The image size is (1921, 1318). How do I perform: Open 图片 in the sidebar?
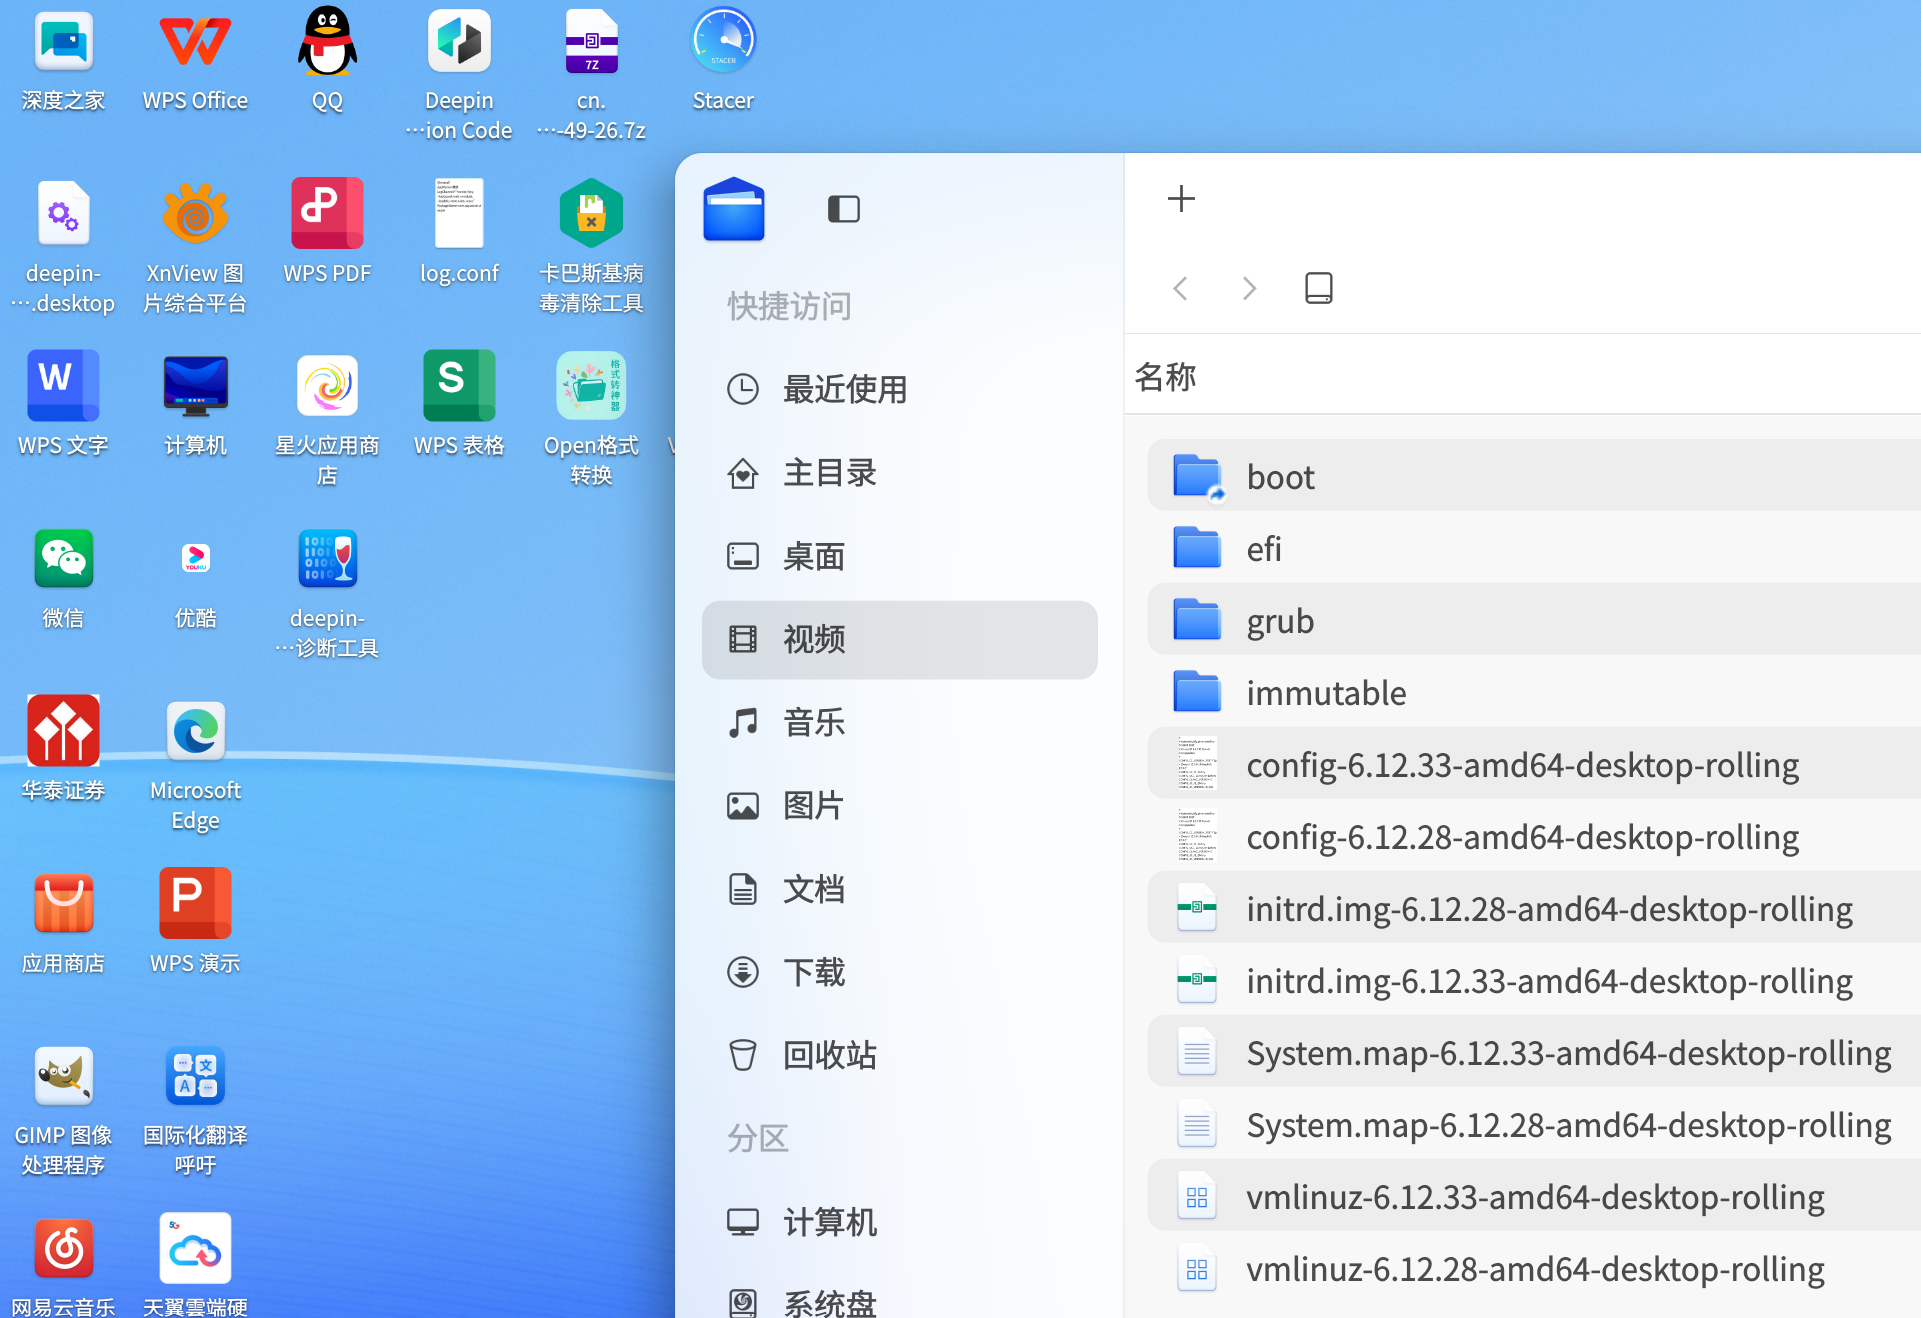[900, 805]
